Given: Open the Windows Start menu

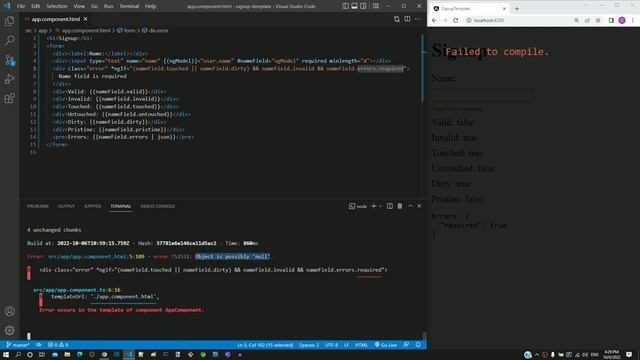Looking at the screenshot, I should click(x=6, y=355).
